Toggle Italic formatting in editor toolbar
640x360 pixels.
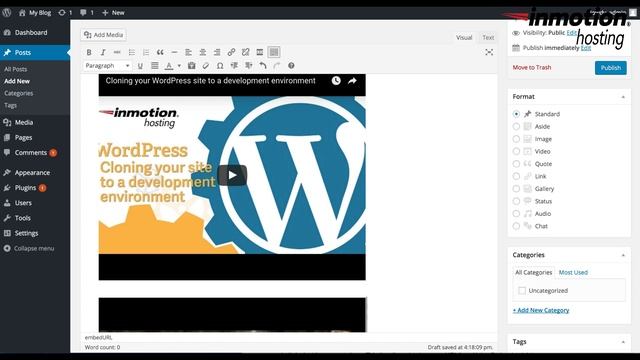point(103,52)
